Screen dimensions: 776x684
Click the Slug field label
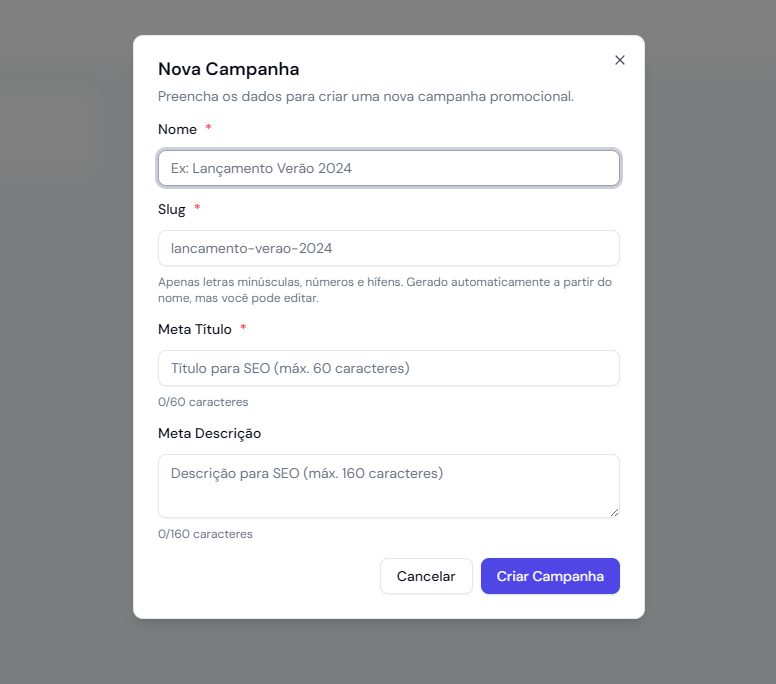171,209
